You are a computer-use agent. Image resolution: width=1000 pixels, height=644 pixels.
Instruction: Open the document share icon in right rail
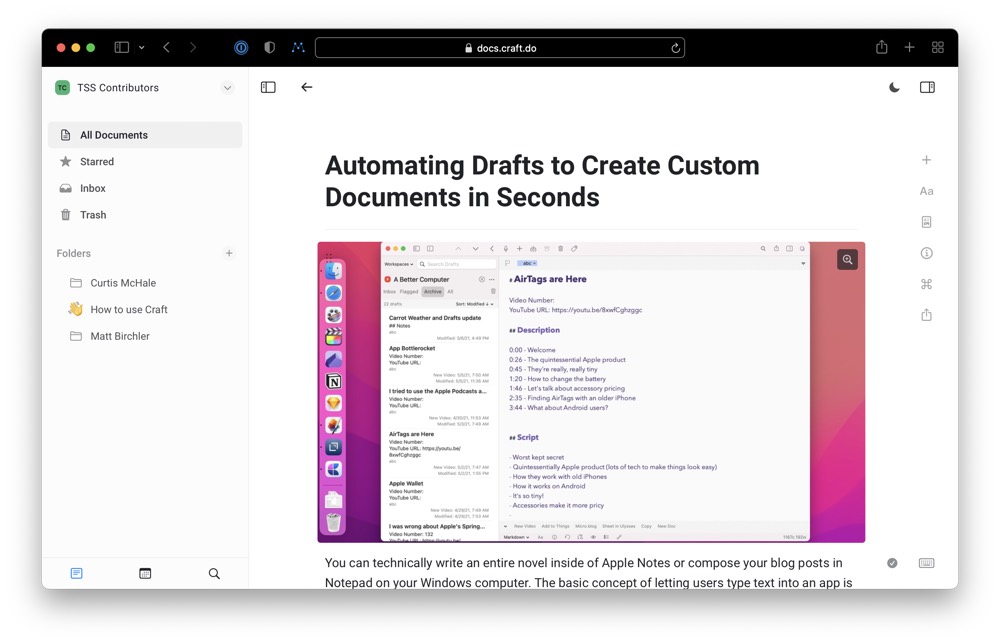[927, 315]
